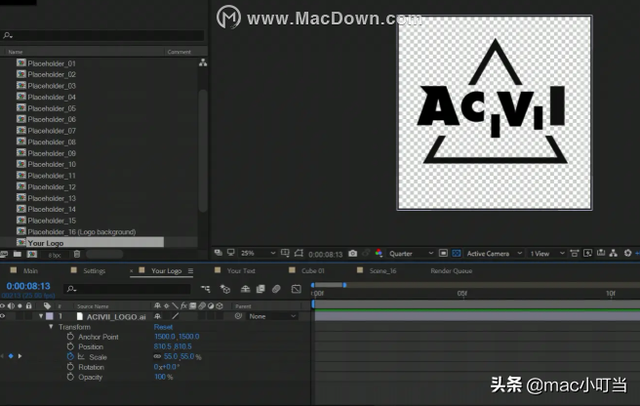This screenshot has height=406, width=640.
Task: Collapse the ACIVII_LOGO.ai layer twirl
Action: (x=41, y=316)
